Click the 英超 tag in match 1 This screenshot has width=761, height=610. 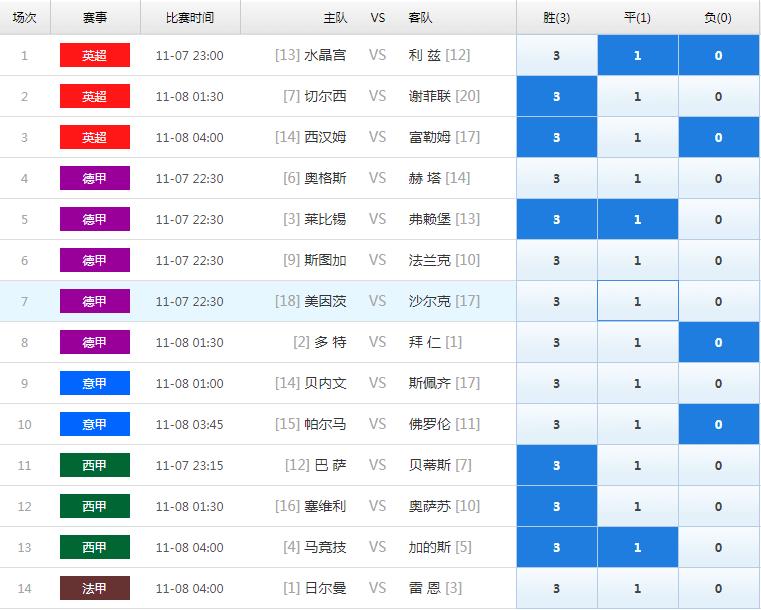click(x=95, y=55)
